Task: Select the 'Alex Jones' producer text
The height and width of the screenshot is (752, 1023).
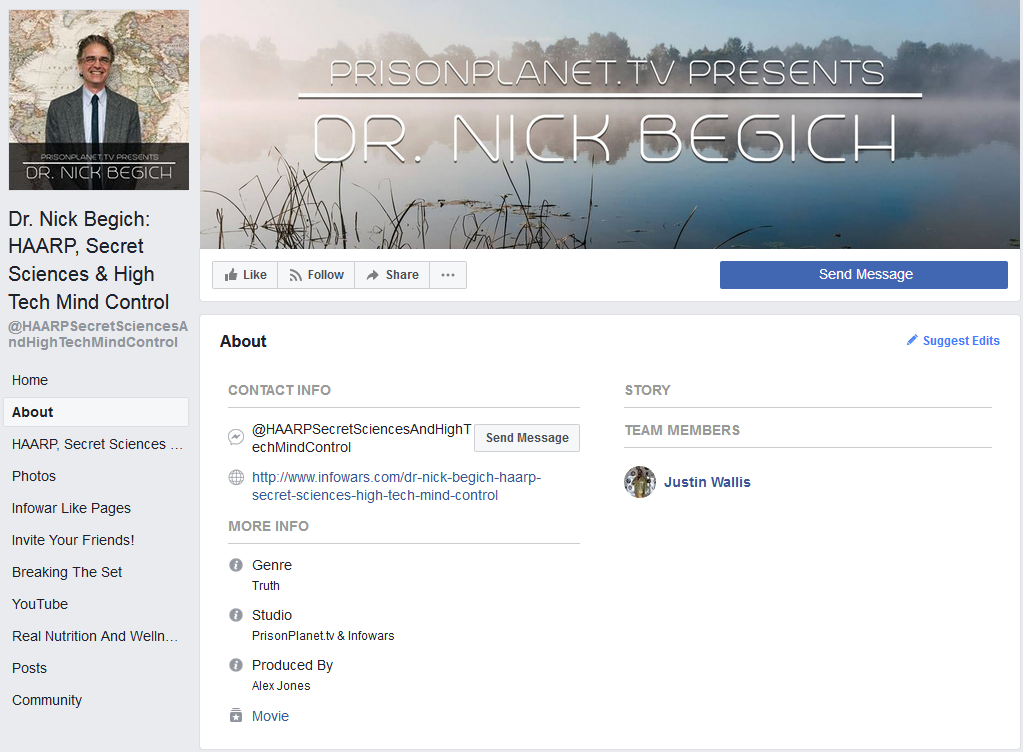Action: 281,685
